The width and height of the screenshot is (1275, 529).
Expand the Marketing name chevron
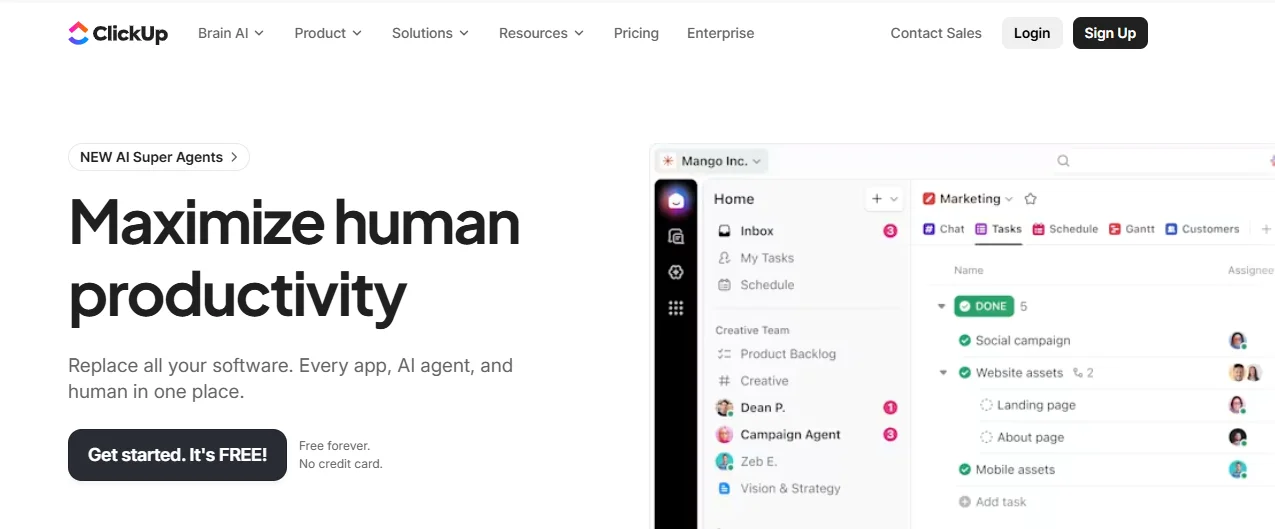[1009, 199]
